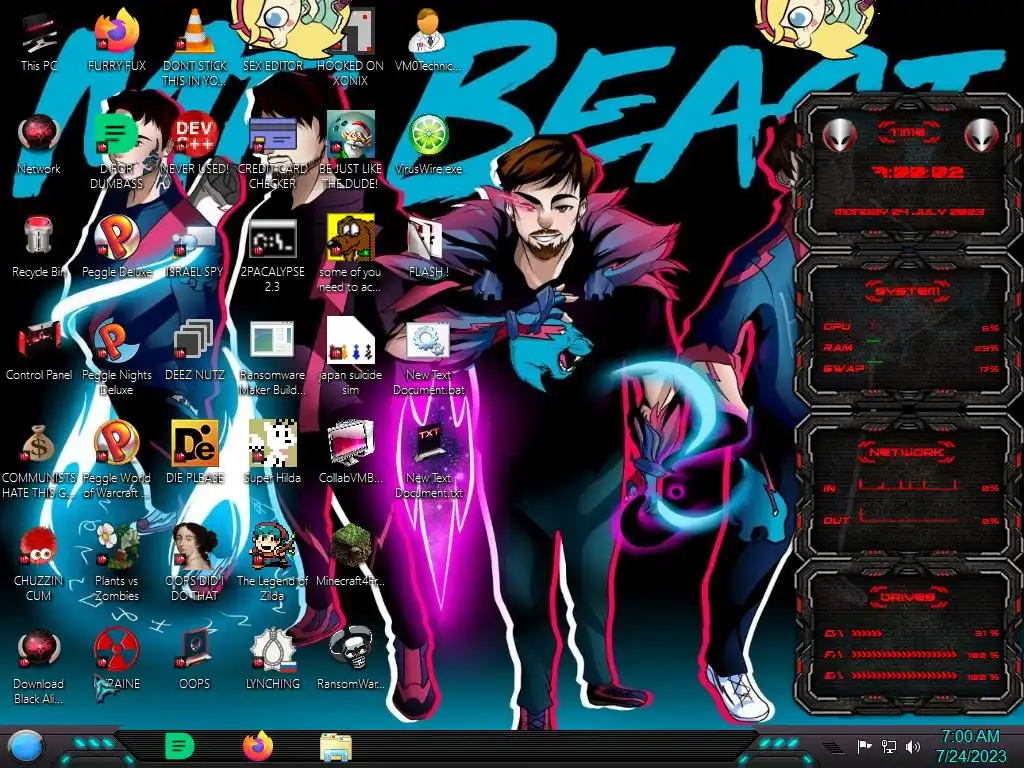Select the COMMUNISTS HATE THIS money bag icon
The image size is (1024, 768).
pos(39,462)
